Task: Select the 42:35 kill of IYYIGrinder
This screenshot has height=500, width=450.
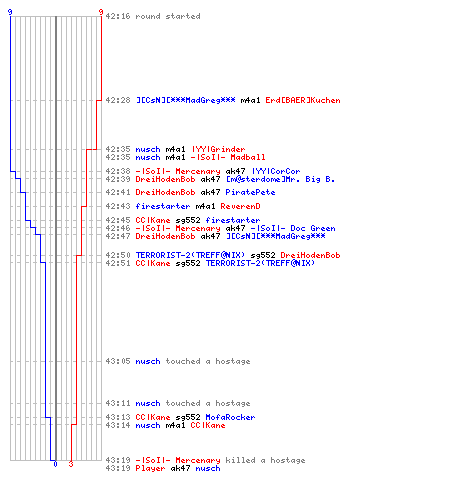Action: 175,149
